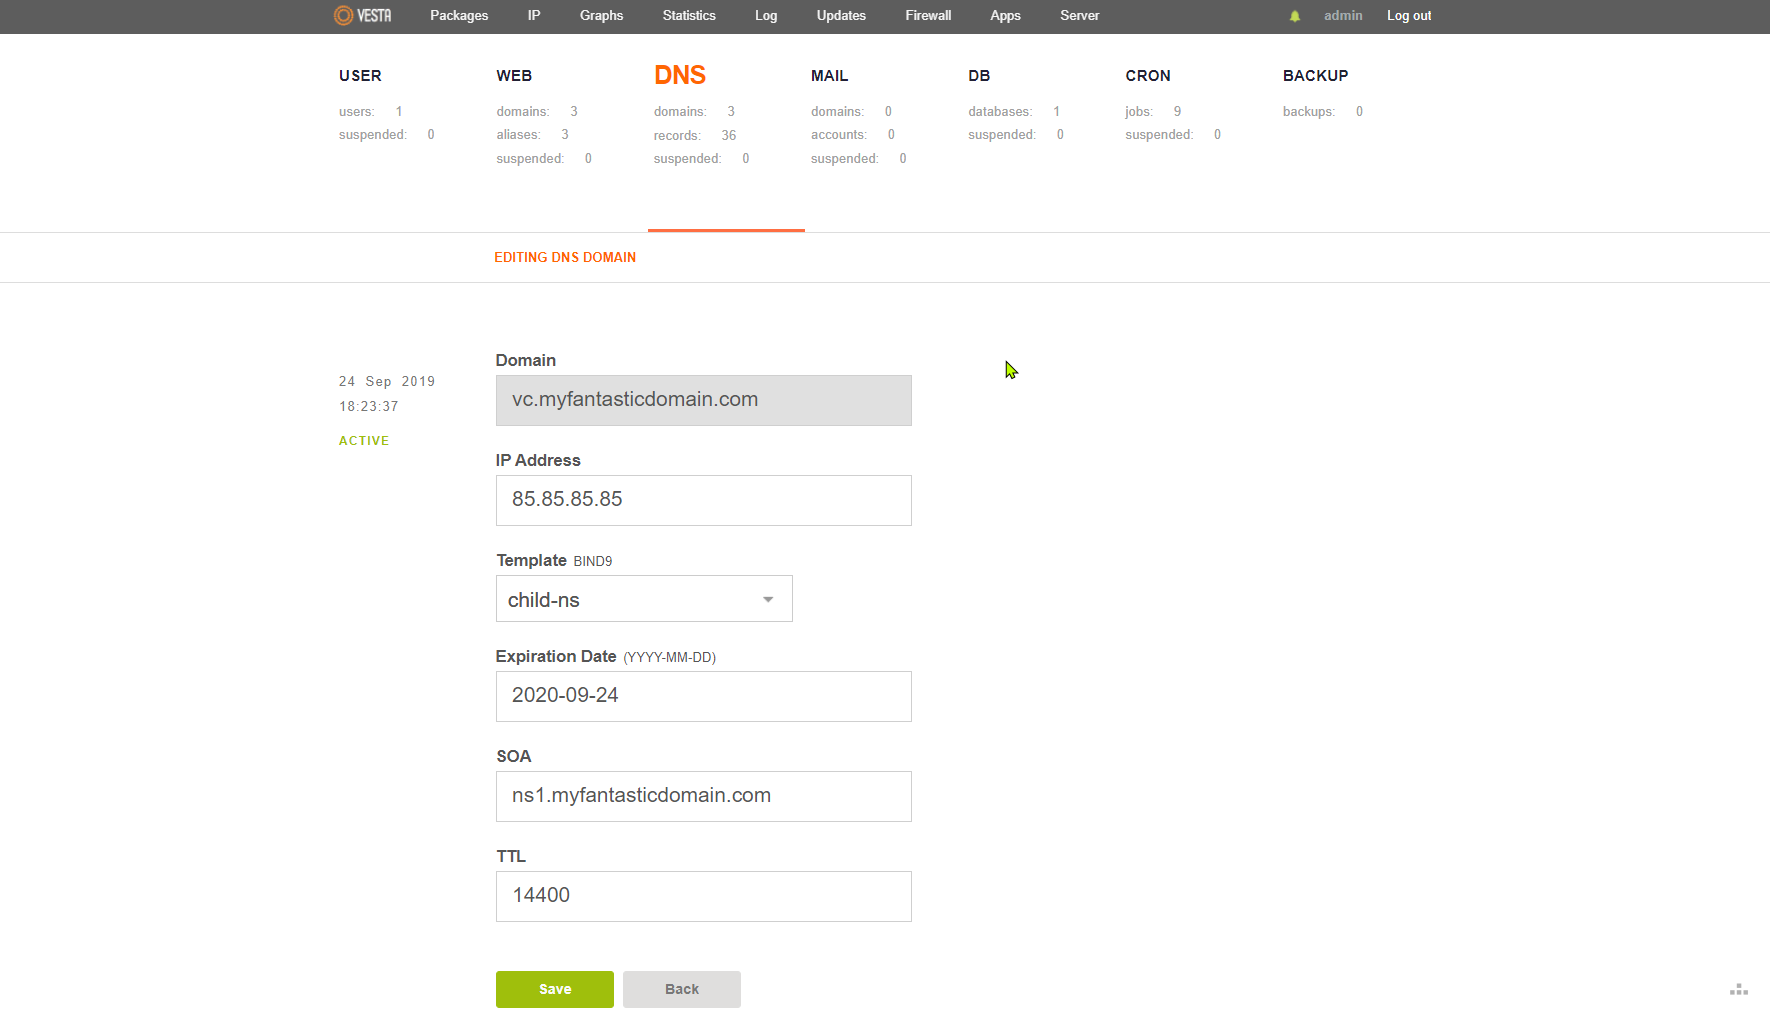This screenshot has width=1770, height=1023.
Task: Click the (YYYY-MM-DD) format hint
Action: coord(670,658)
